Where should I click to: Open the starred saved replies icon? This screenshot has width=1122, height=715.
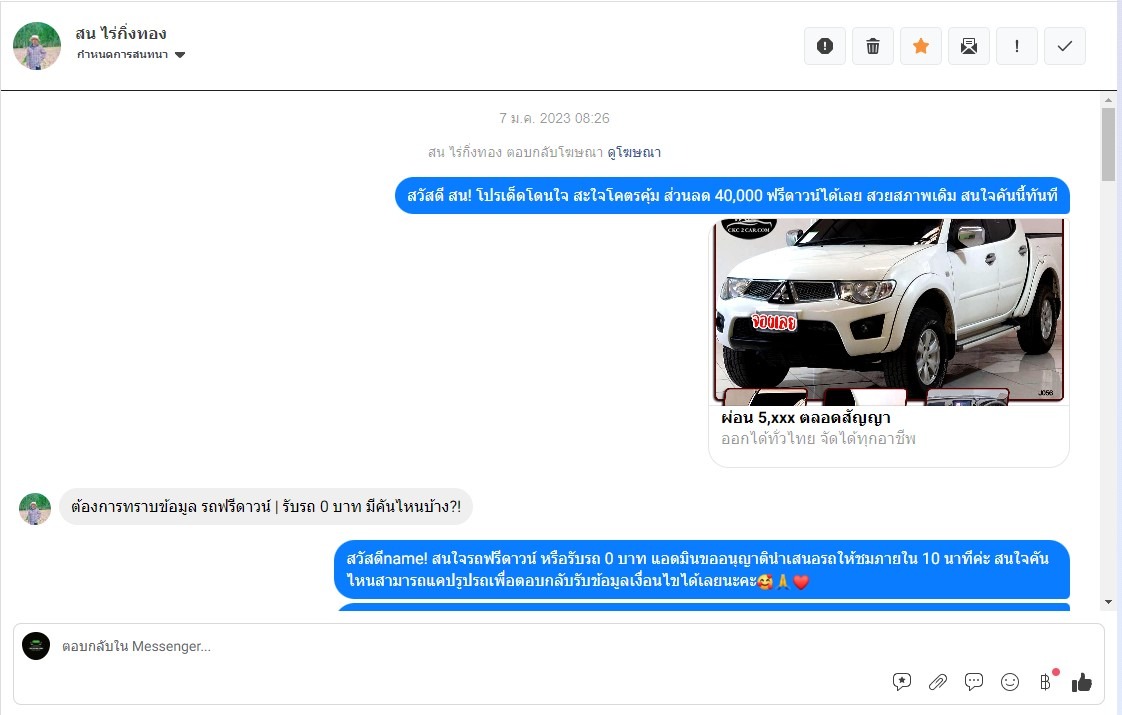click(x=902, y=682)
